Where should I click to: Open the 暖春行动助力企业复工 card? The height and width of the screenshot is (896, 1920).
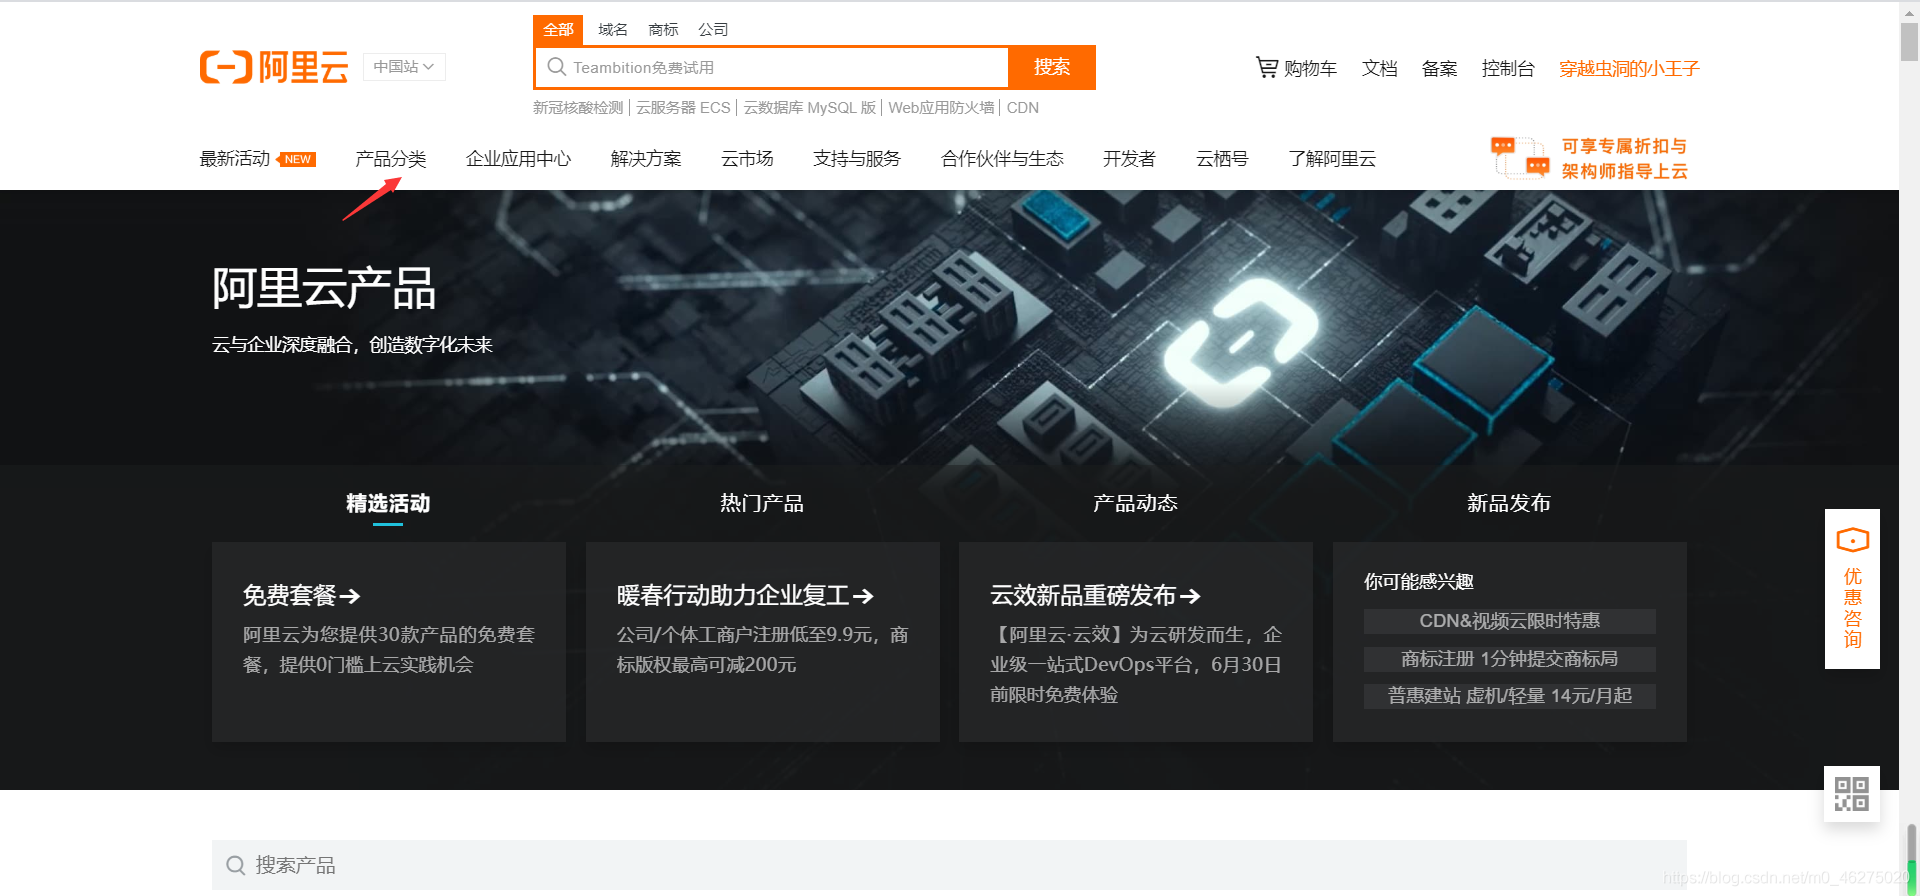[745, 596]
